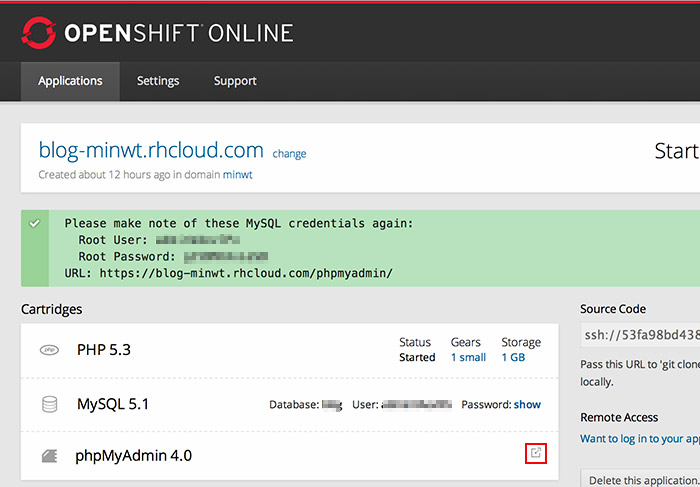Click the Remote Access heading

point(619,417)
